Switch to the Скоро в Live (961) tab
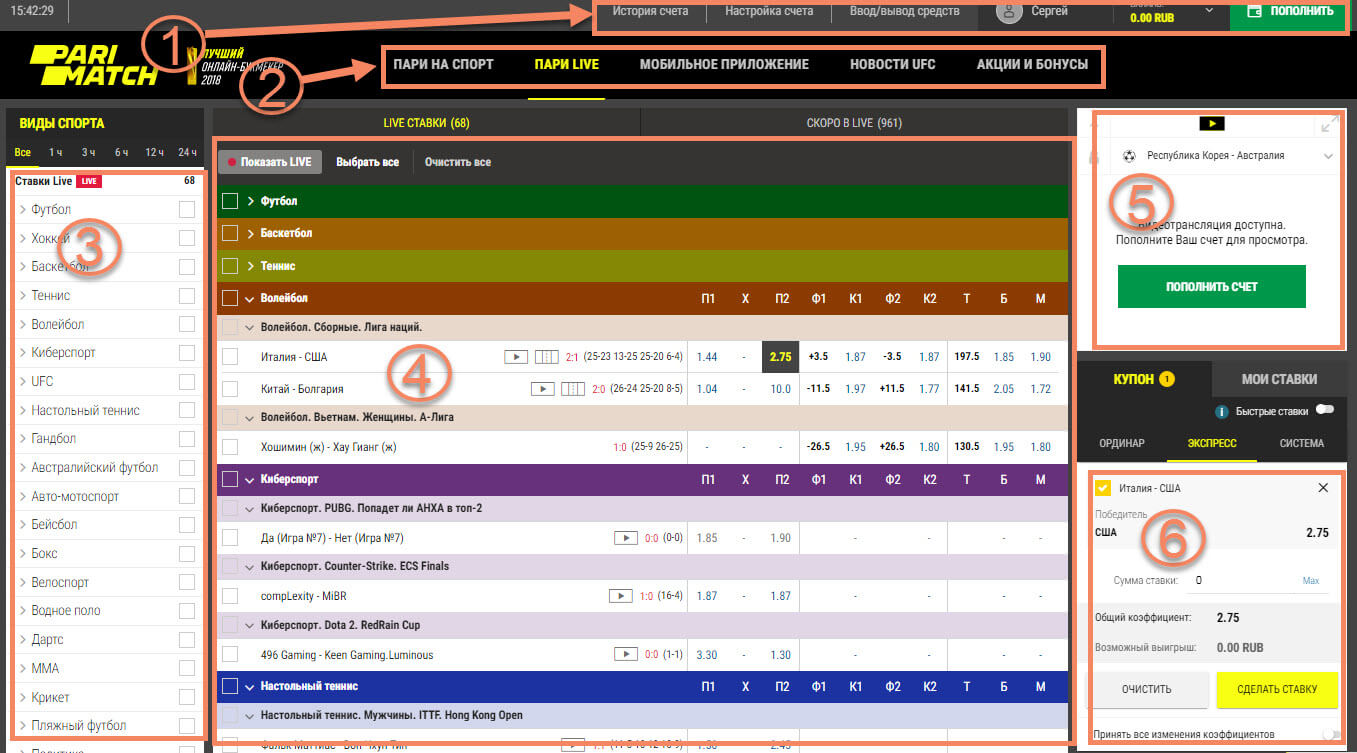 [x=854, y=123]
